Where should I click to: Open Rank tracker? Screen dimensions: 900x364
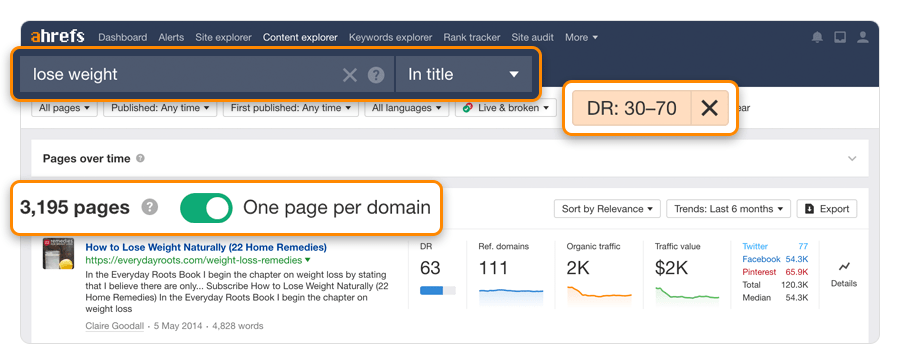point(472,37)
